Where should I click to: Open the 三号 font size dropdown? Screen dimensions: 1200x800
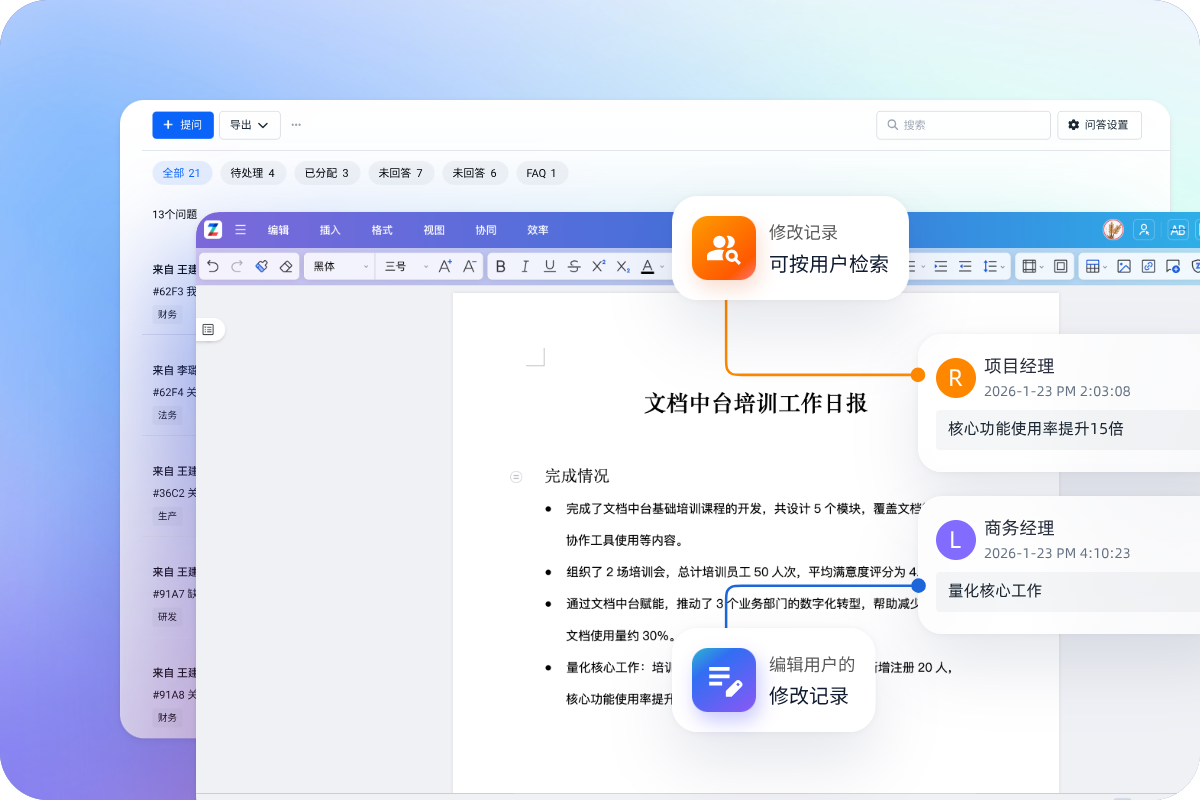click(x=407, y=266)
